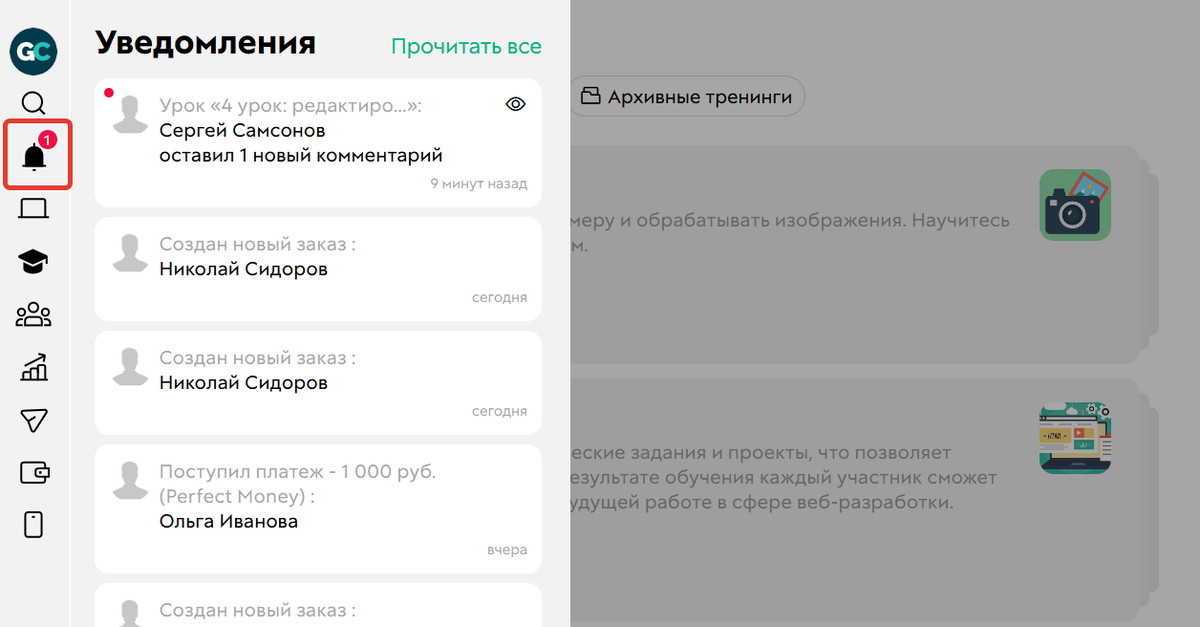Click Николай Сидоров's order notification from today

317,267
